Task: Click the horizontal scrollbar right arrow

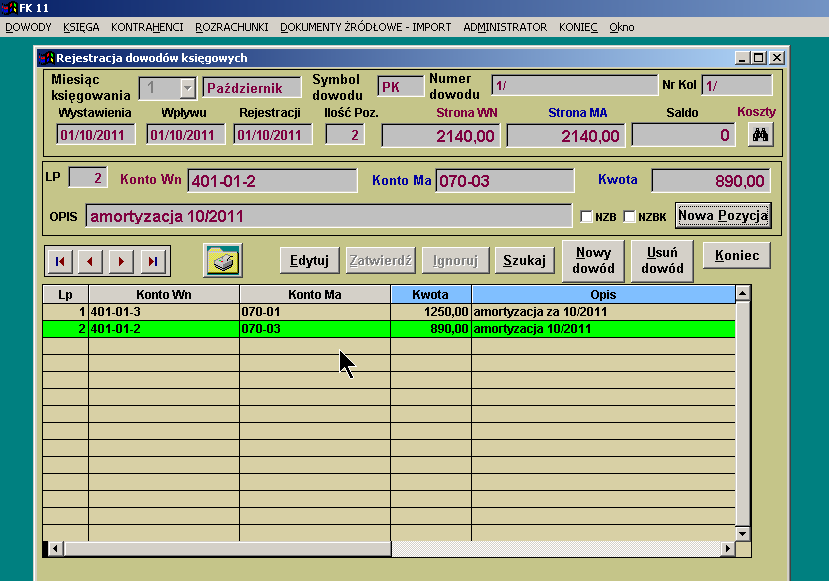Action: pos(728,549)
